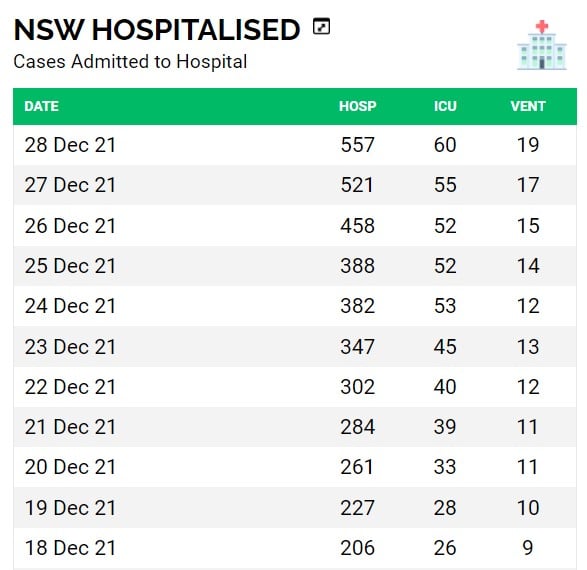
Task: Select the 22 Dec 21 row date
Action: (x=70, y=387)
